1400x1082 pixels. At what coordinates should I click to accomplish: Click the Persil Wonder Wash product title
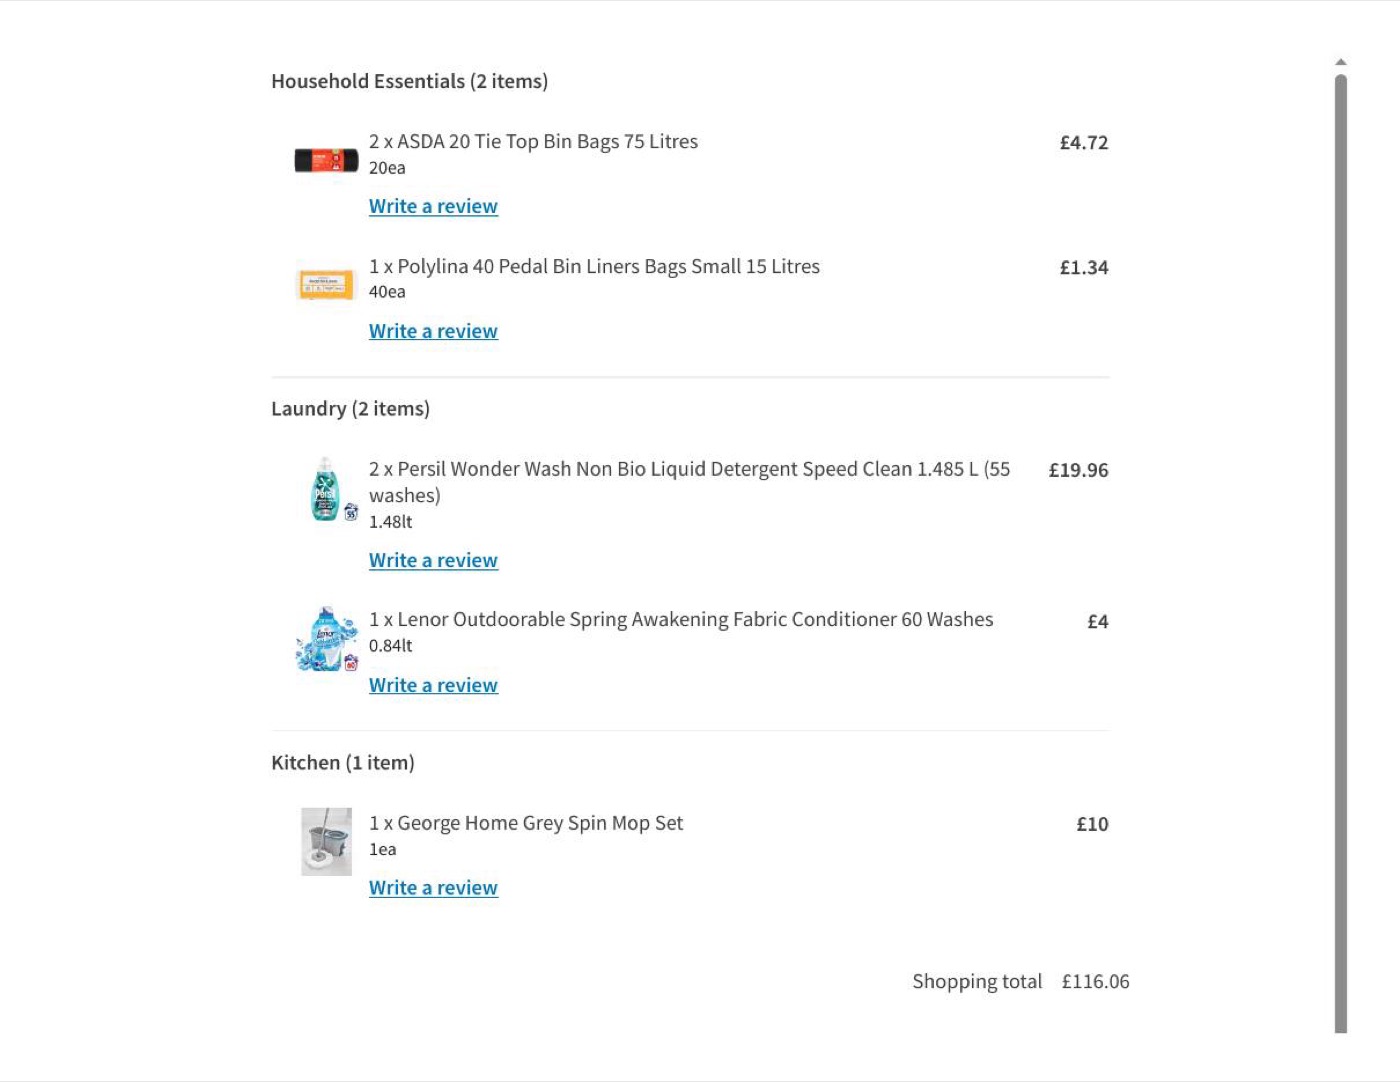(689, 482)
